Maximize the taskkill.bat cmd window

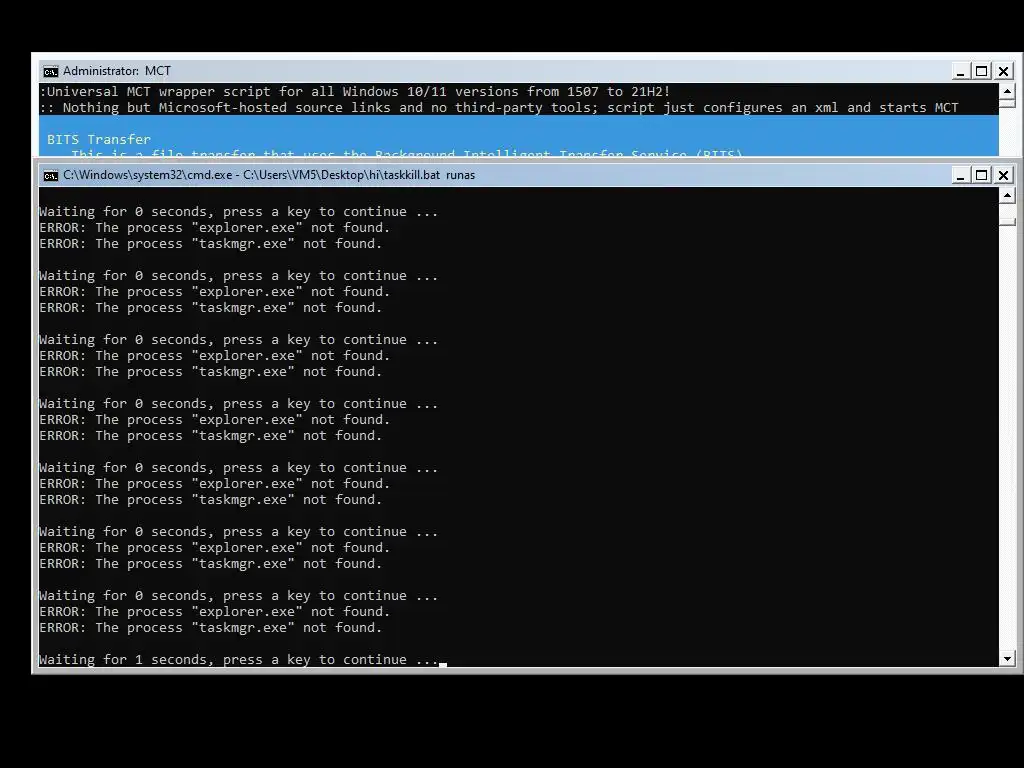982,175
